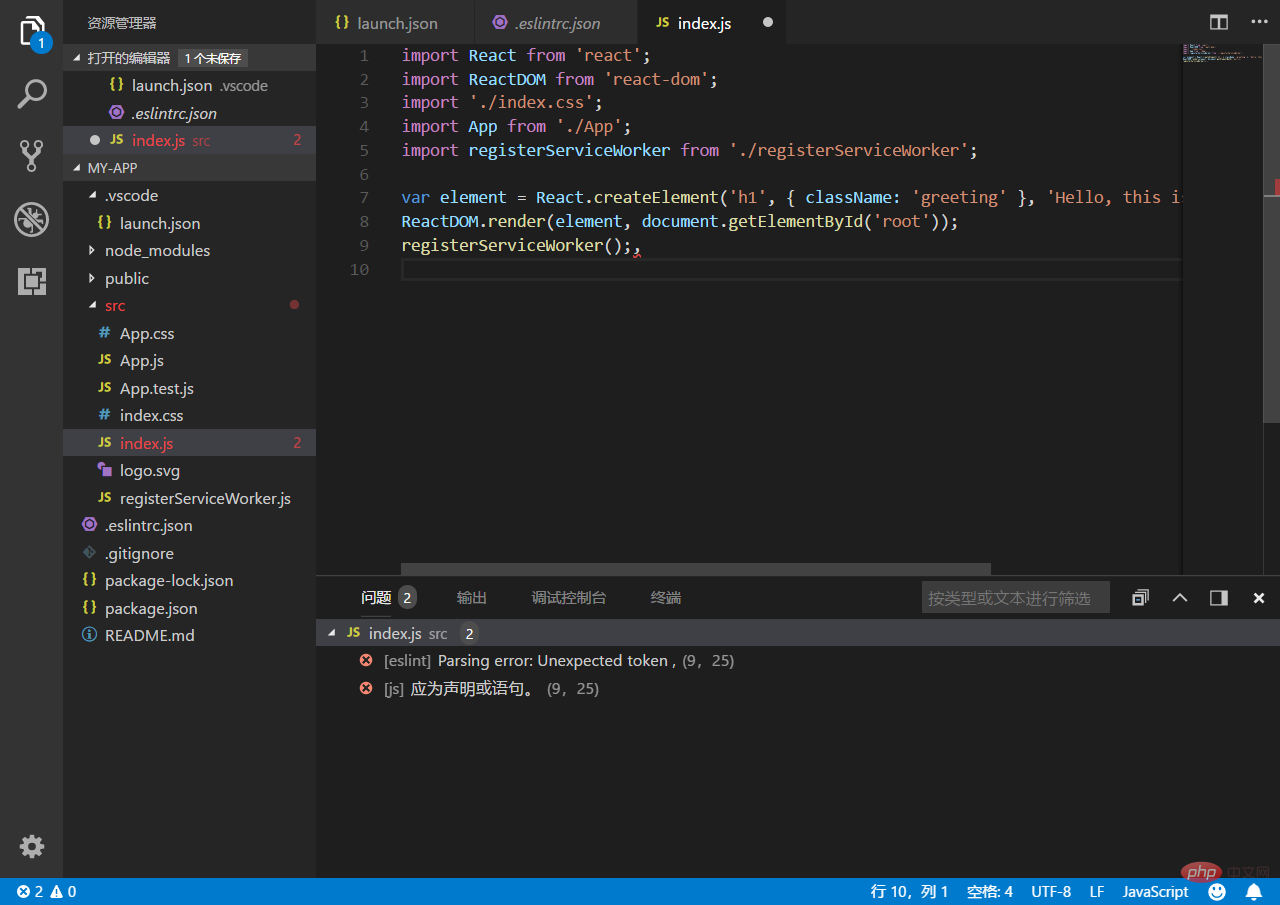This screenshot has height=905, width=1280.
Task: Select the index.js editor tab
Action: [x=711, y=22]
